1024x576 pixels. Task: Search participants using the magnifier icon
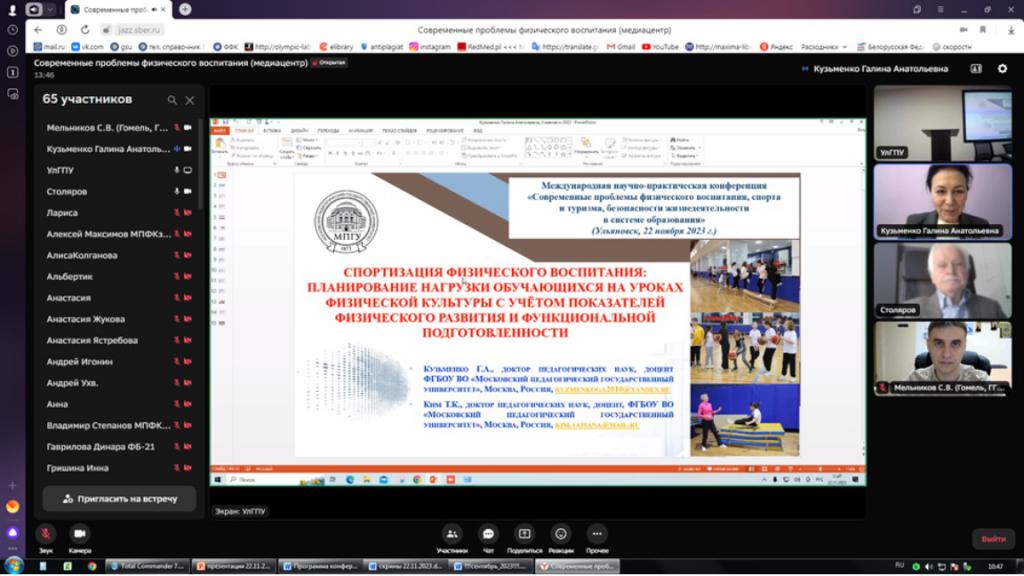tap(172, 100)
